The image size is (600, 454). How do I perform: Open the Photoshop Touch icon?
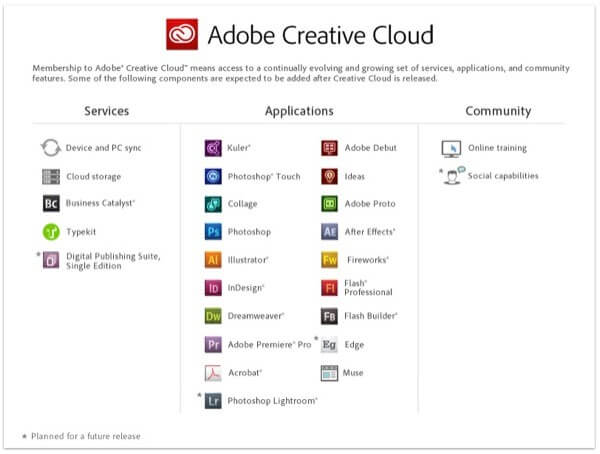213,176
